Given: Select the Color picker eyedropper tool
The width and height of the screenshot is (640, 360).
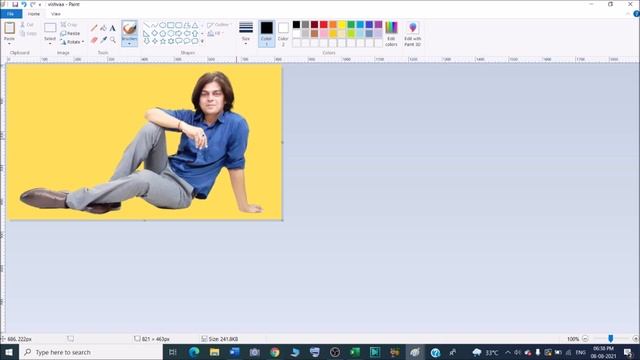Looking at the screenshot, I should pos(103,40).
